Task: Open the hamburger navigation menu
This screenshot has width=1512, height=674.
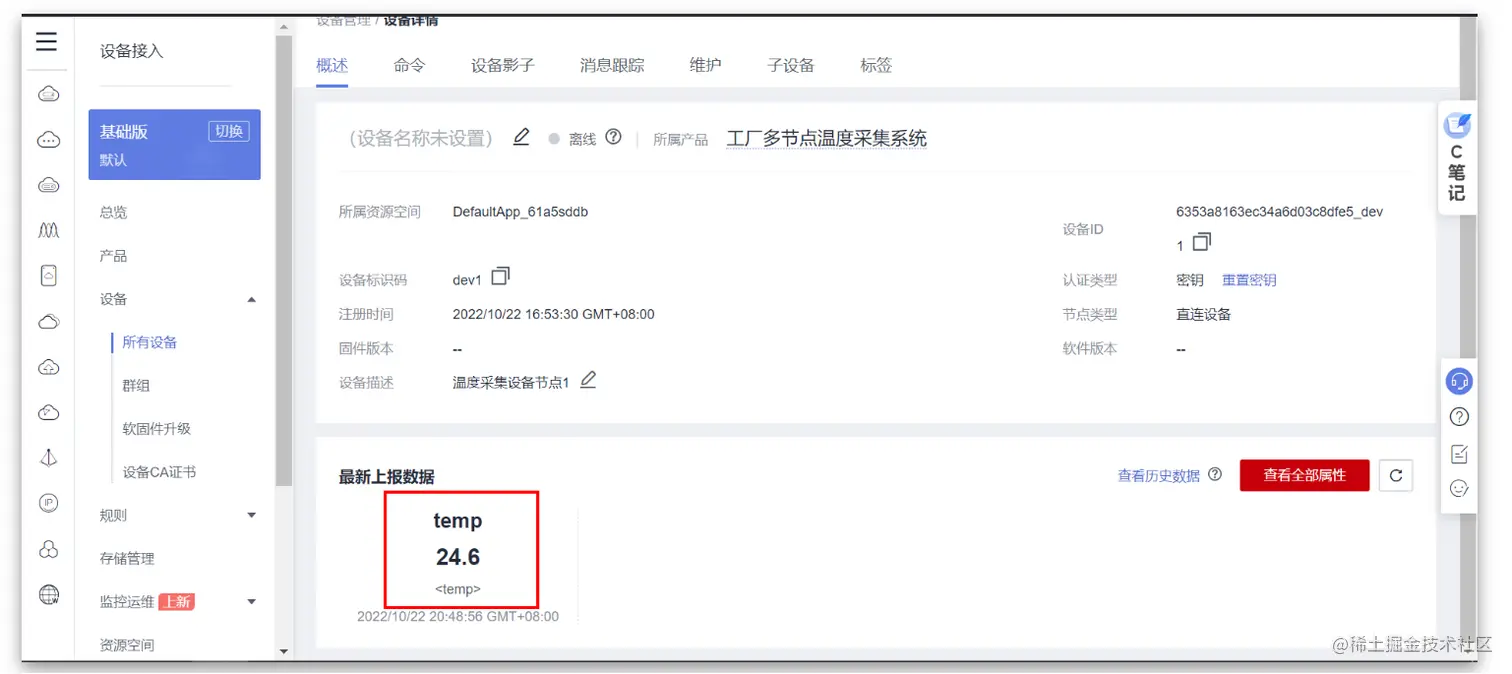Action: pos(47,41)
